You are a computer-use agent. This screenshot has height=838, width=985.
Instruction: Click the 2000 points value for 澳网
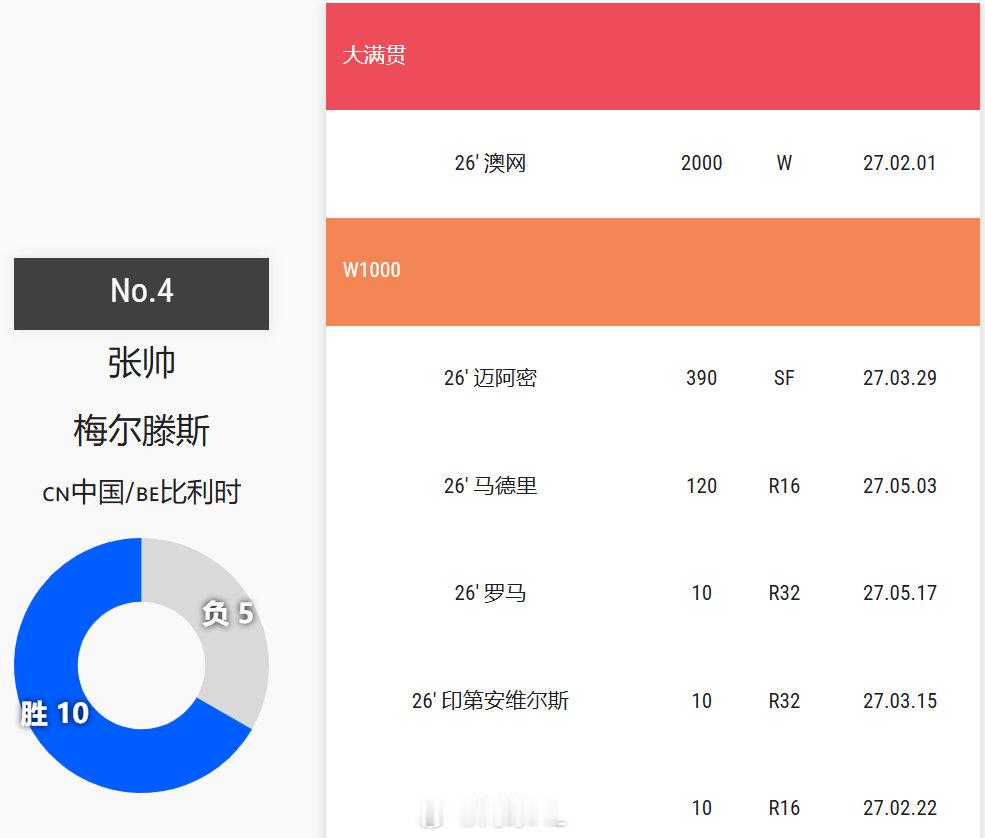(702, 163)
